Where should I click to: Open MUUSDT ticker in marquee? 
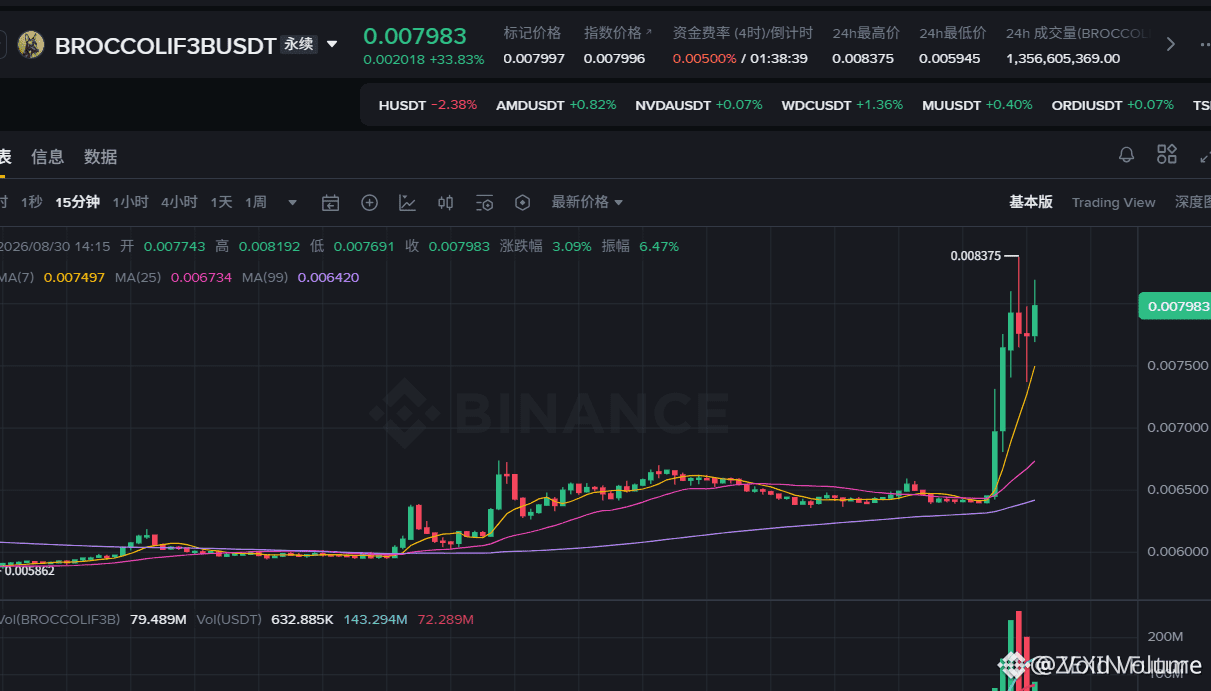[x=977, y=105]
